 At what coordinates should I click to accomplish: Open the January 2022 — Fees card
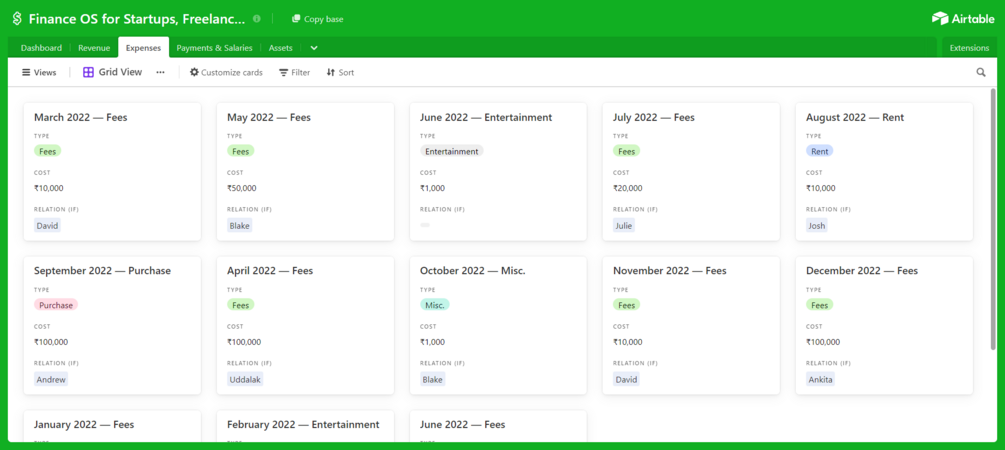(x=112, y=426)
